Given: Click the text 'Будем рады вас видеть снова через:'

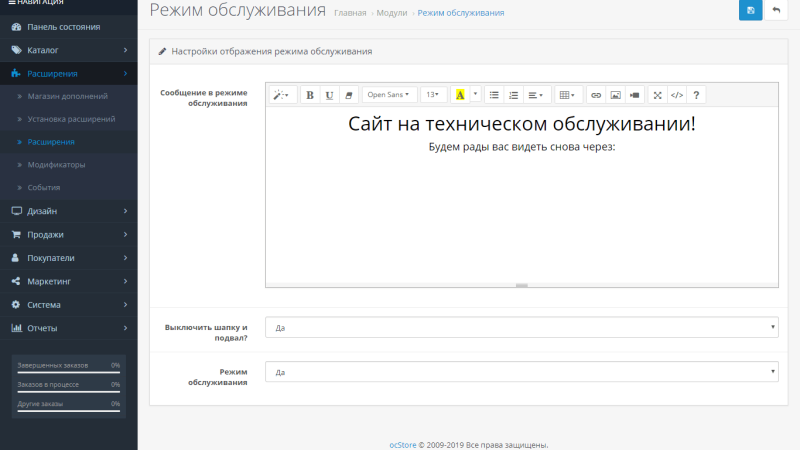Looking at the screenshot, I should point(521,147).
